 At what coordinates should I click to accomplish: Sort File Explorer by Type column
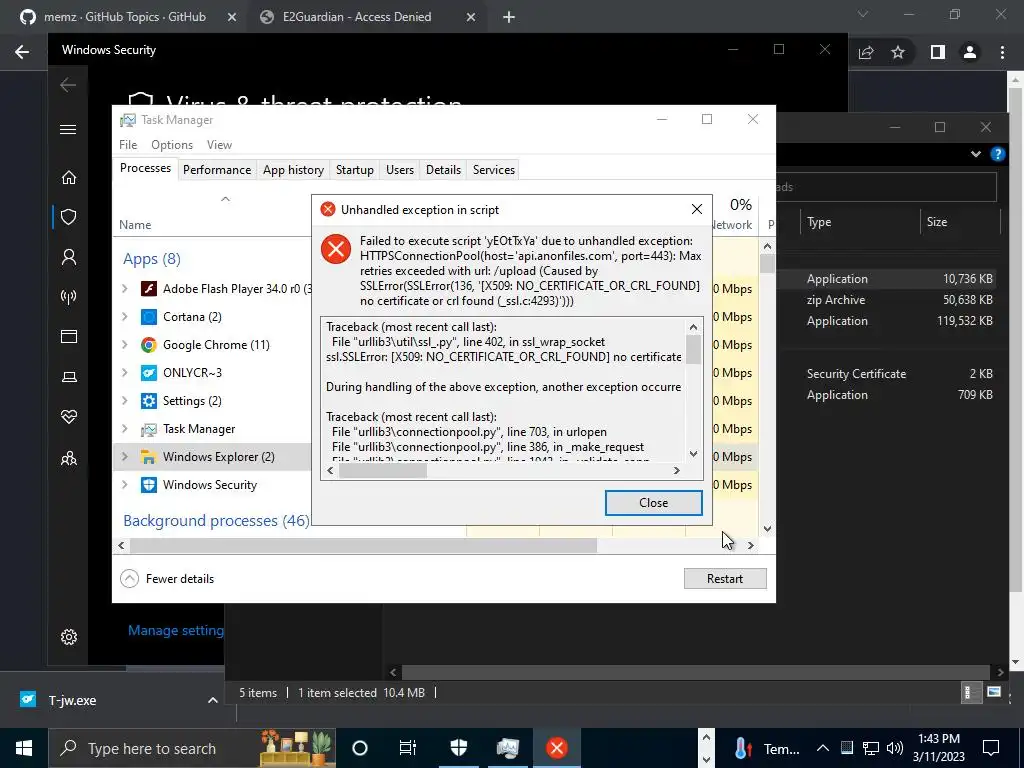(x=859, y=222)
